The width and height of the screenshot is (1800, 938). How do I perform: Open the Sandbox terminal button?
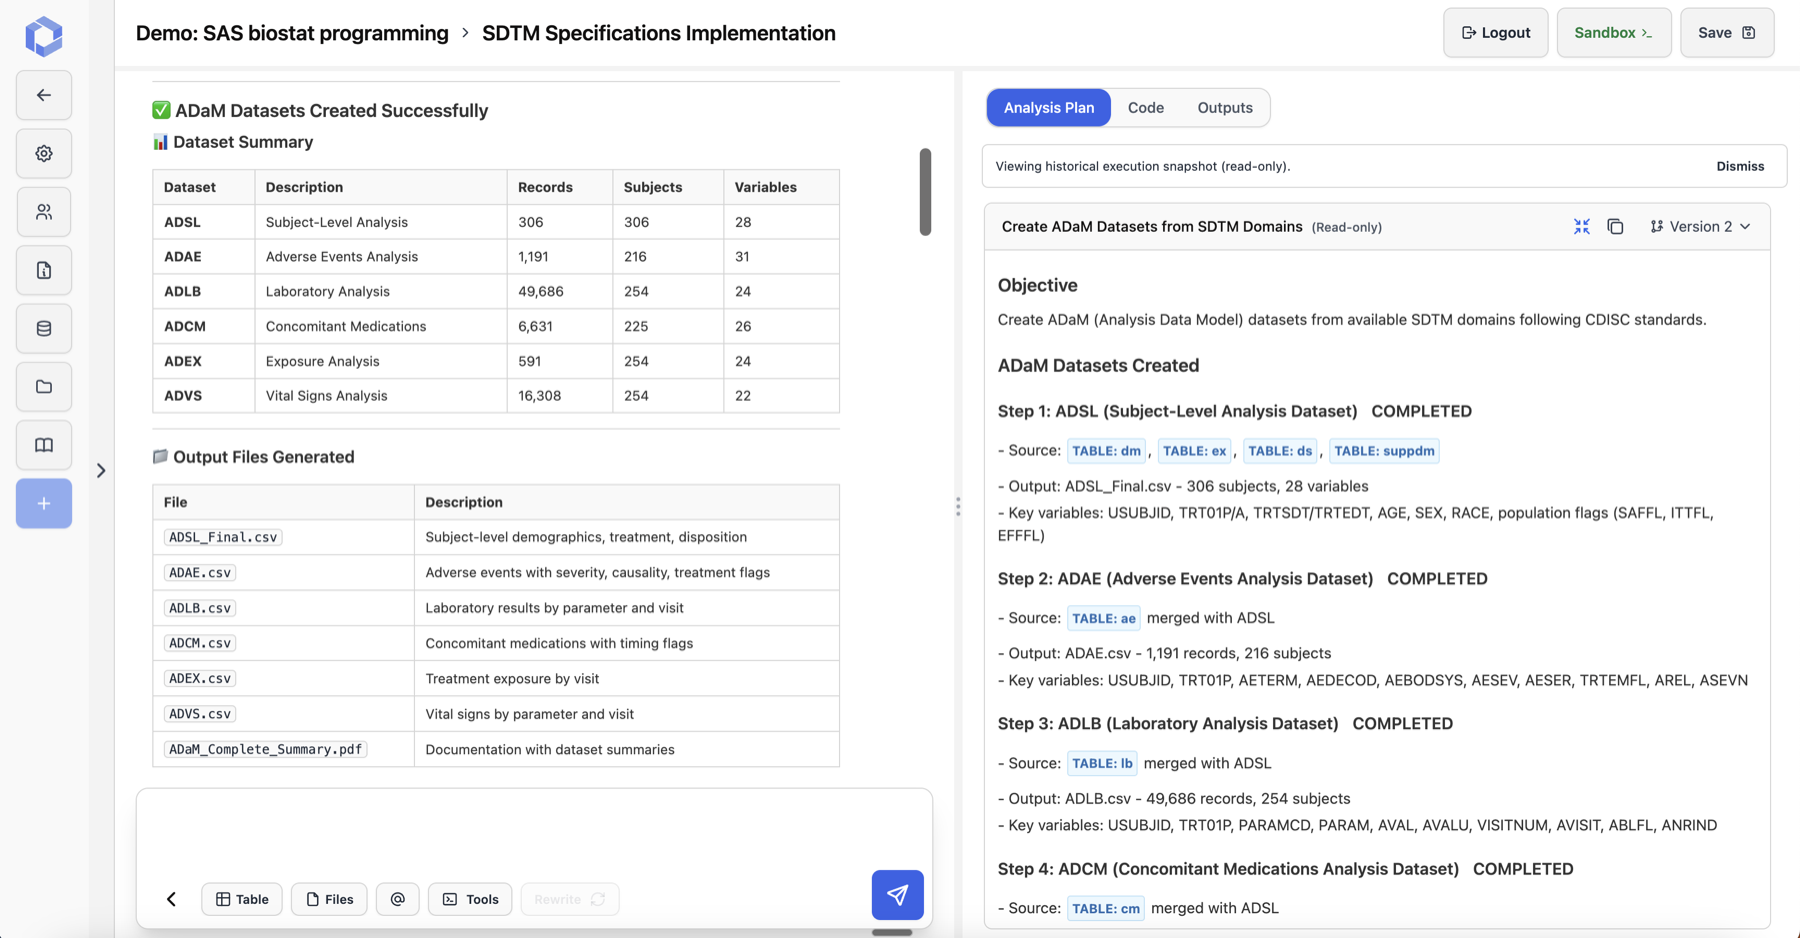[1613, 33]
